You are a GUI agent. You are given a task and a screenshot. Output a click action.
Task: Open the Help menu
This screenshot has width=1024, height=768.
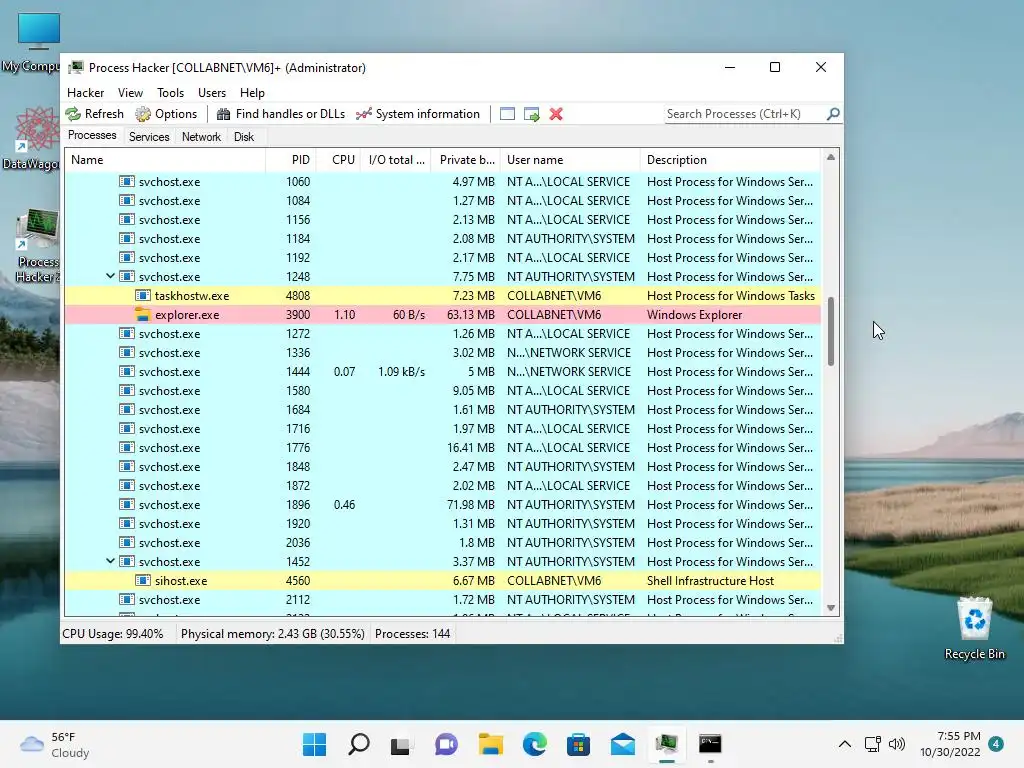252,93
